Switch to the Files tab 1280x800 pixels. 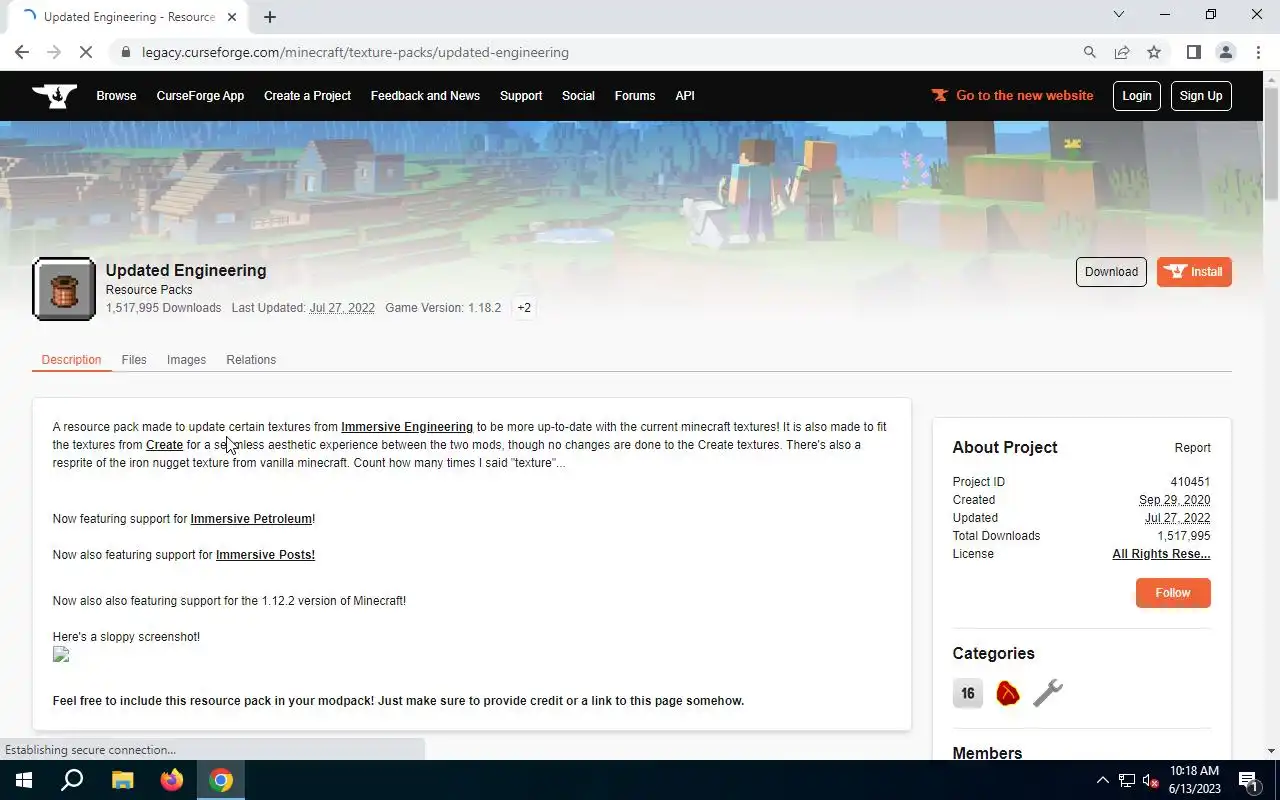pos(134,360)
